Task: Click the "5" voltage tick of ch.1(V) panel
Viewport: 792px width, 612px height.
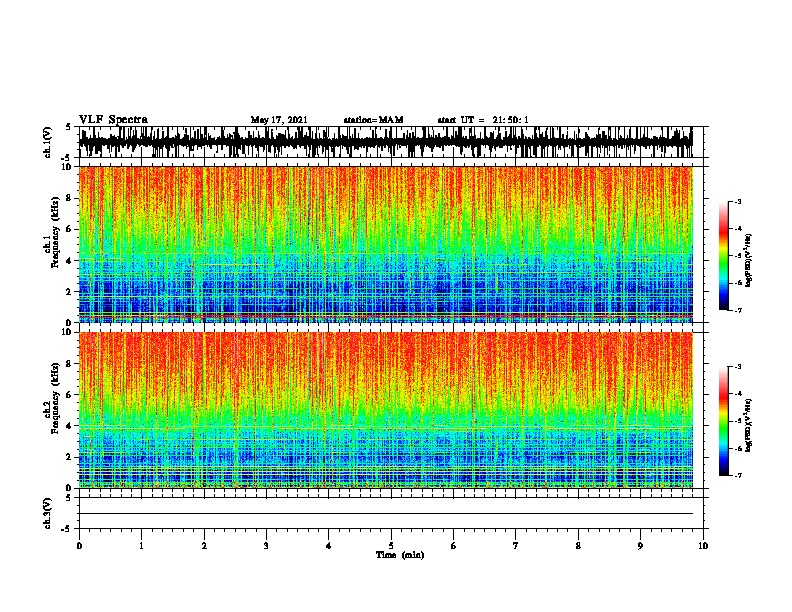Action: click(68, 127)
